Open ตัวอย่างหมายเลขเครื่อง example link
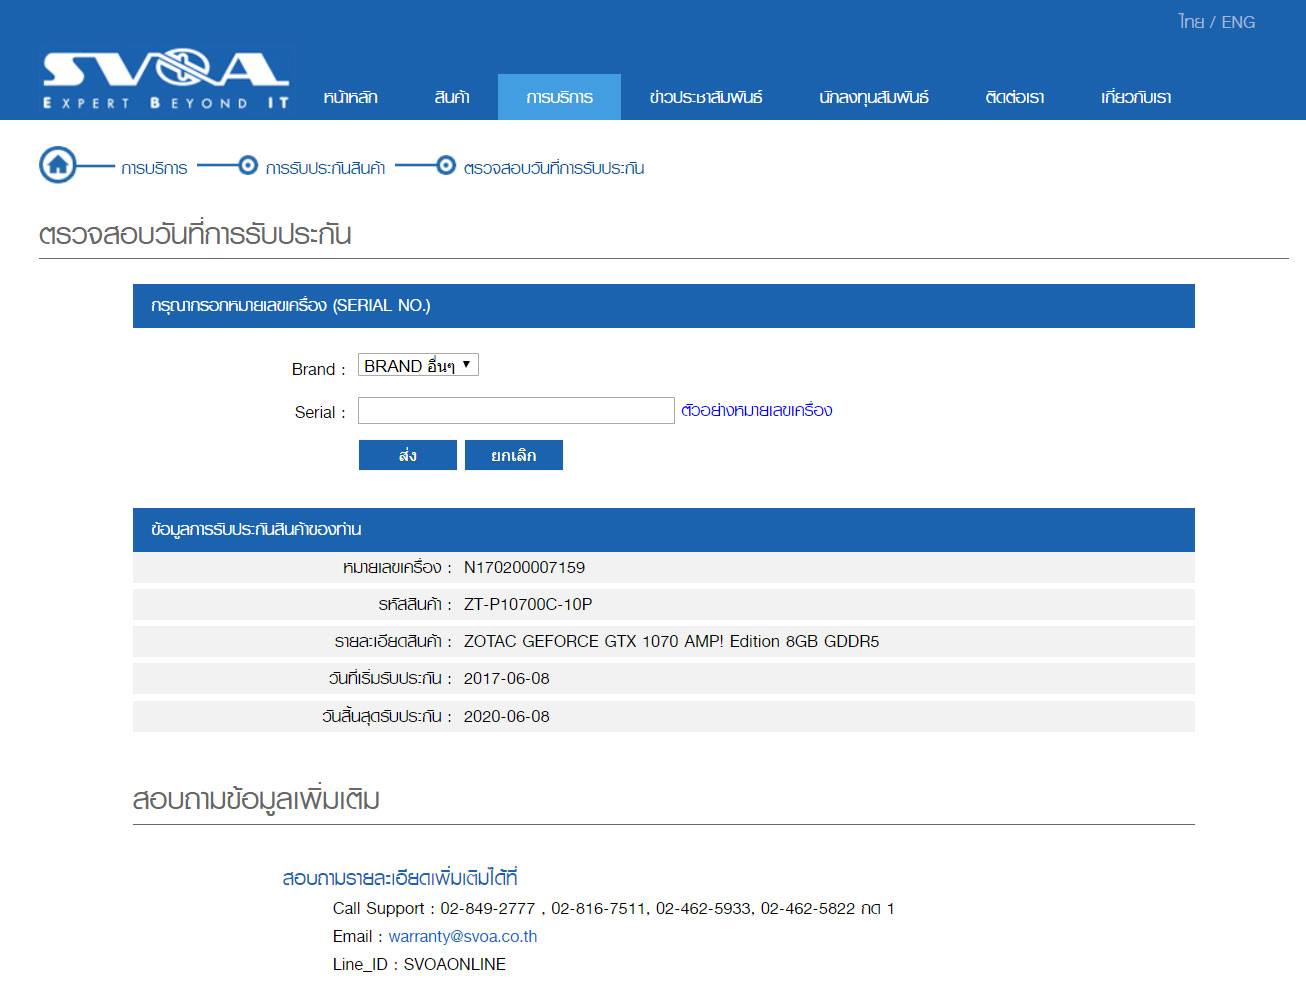Viewport: 1306px width, 1005px height. [757, 410]
